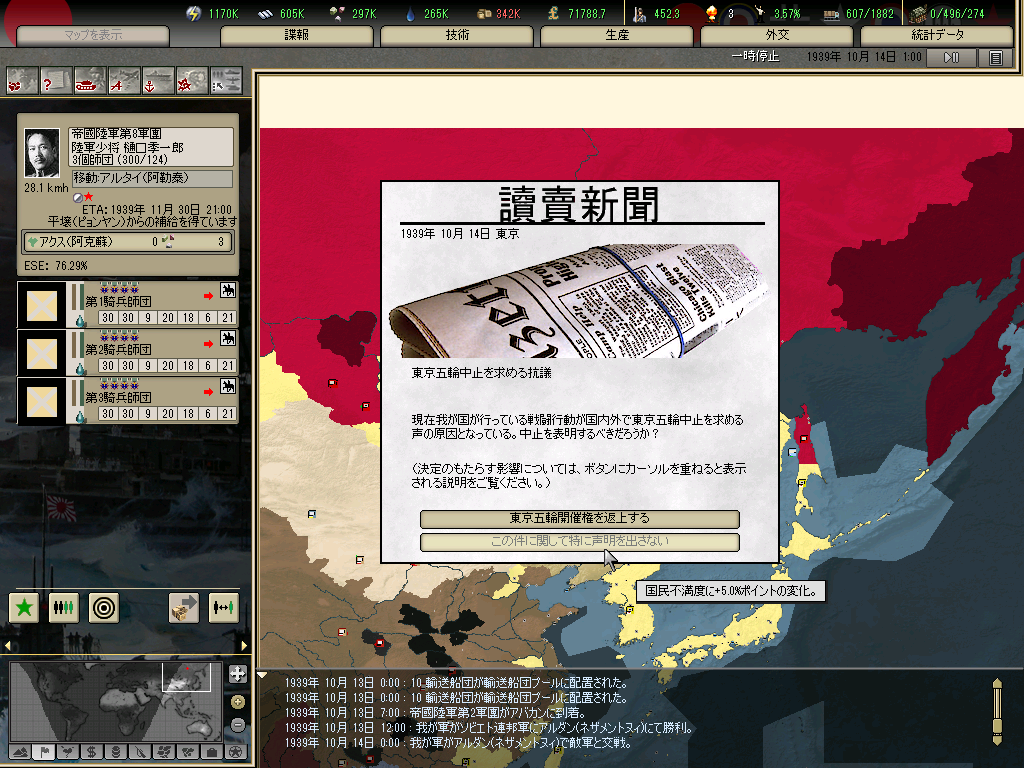Screen dimensions: 1024x768
Task: Click the general's portrait photo
Action: [x=42, y=153]
